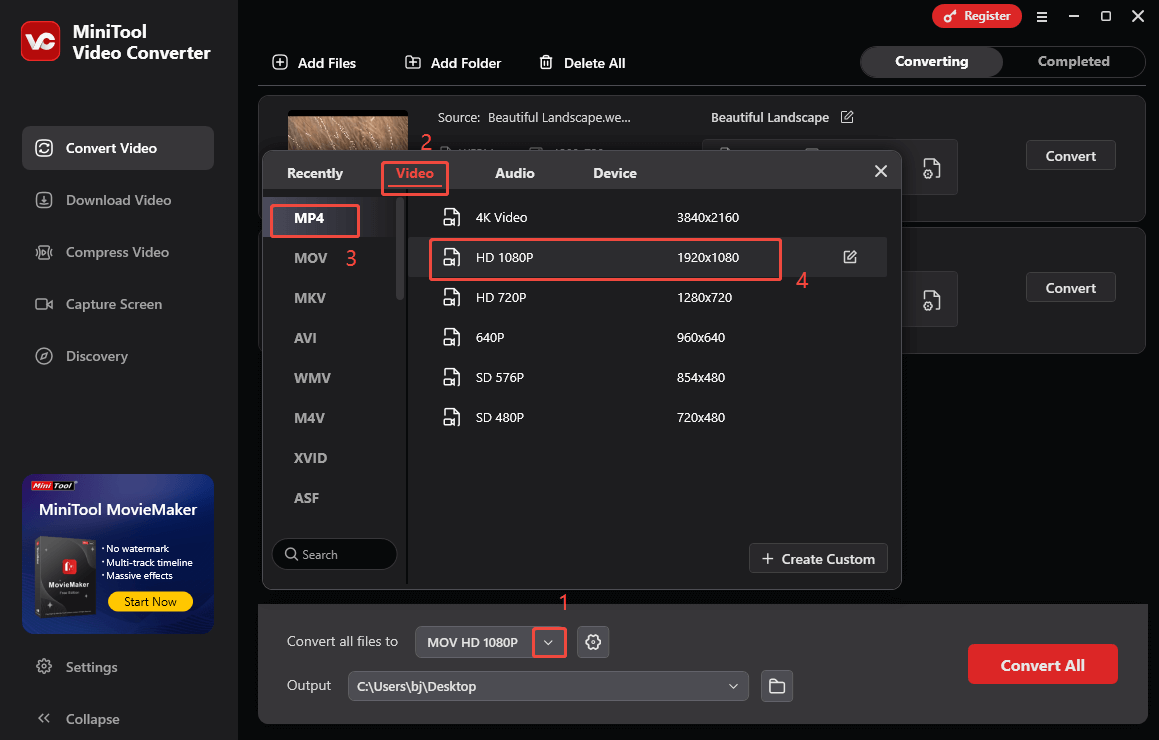Open the Convert Video section
Image resolution: width=1159 pixels, height=740 pixels.
(118, 148)
